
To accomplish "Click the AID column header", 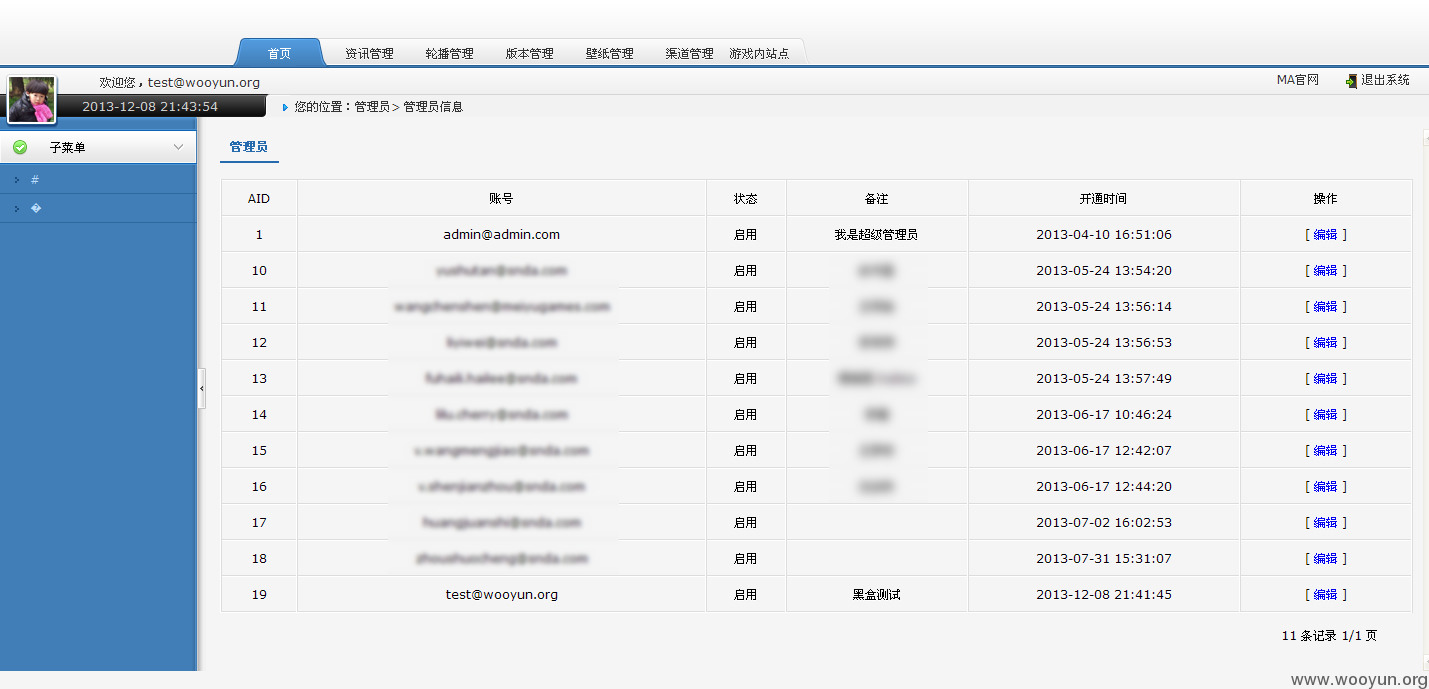I will pos(259,199).
